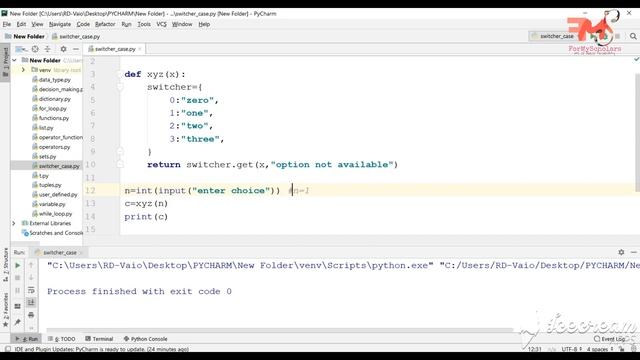Open the Help menu
640x360 pixels.
click(204, 24)
